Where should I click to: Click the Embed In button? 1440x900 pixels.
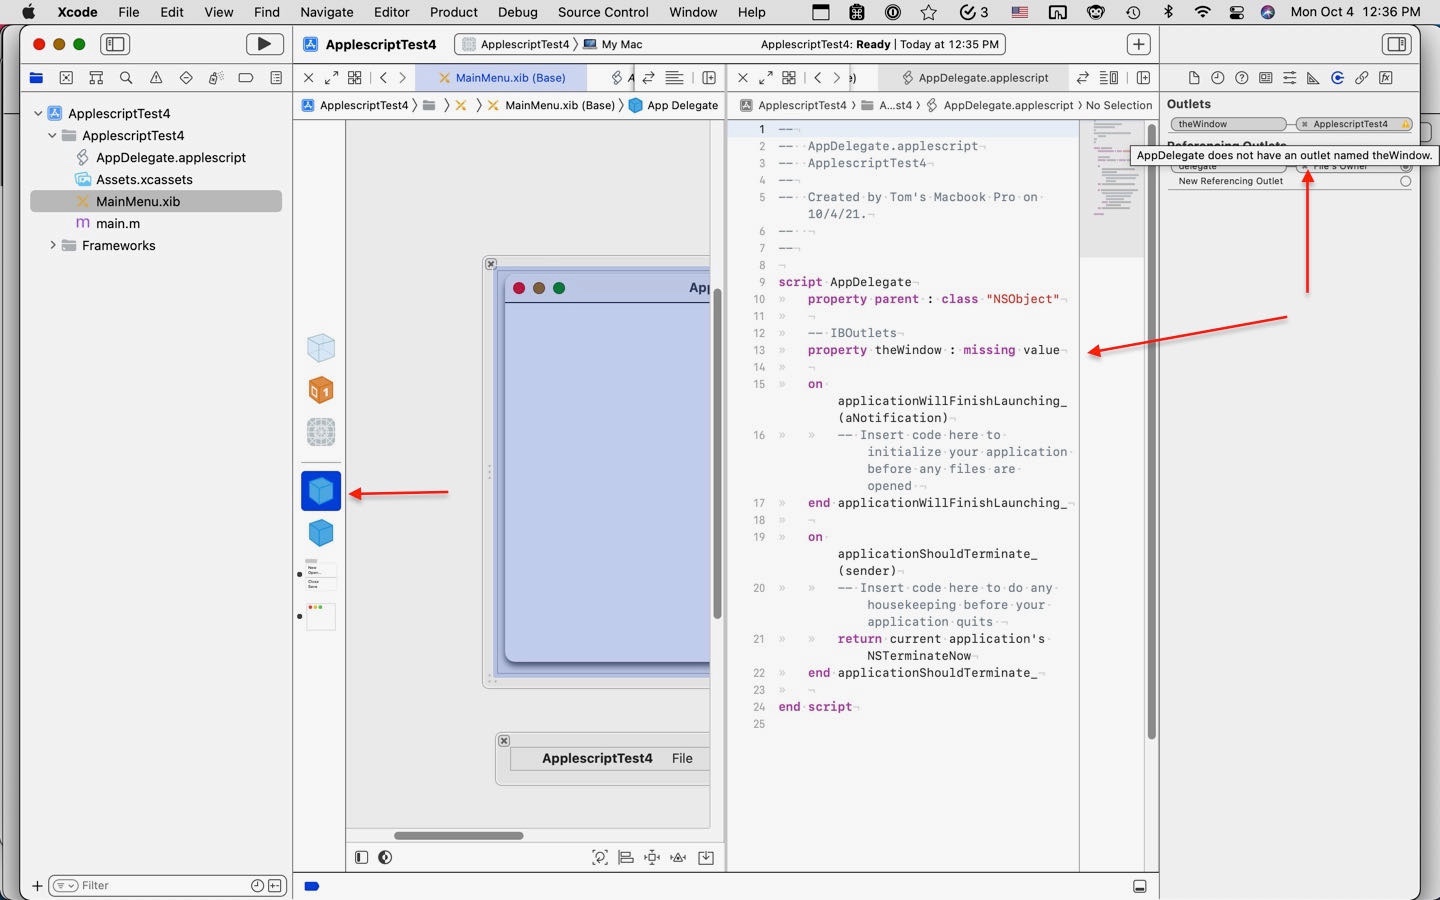tap(706, 857)
